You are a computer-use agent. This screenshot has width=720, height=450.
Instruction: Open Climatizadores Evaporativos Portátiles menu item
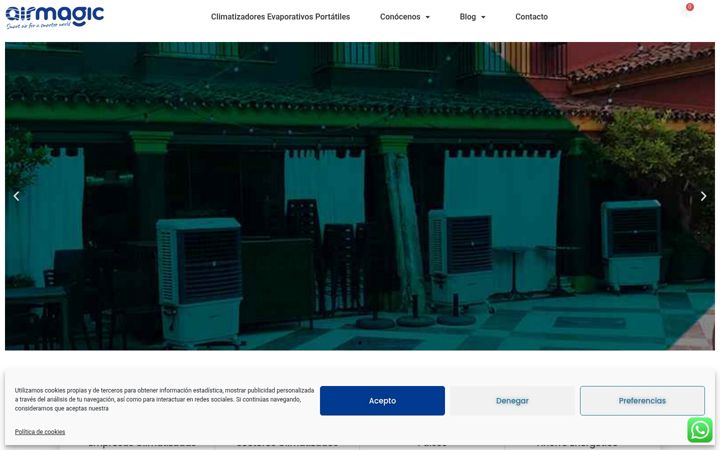tap(280, 17)
